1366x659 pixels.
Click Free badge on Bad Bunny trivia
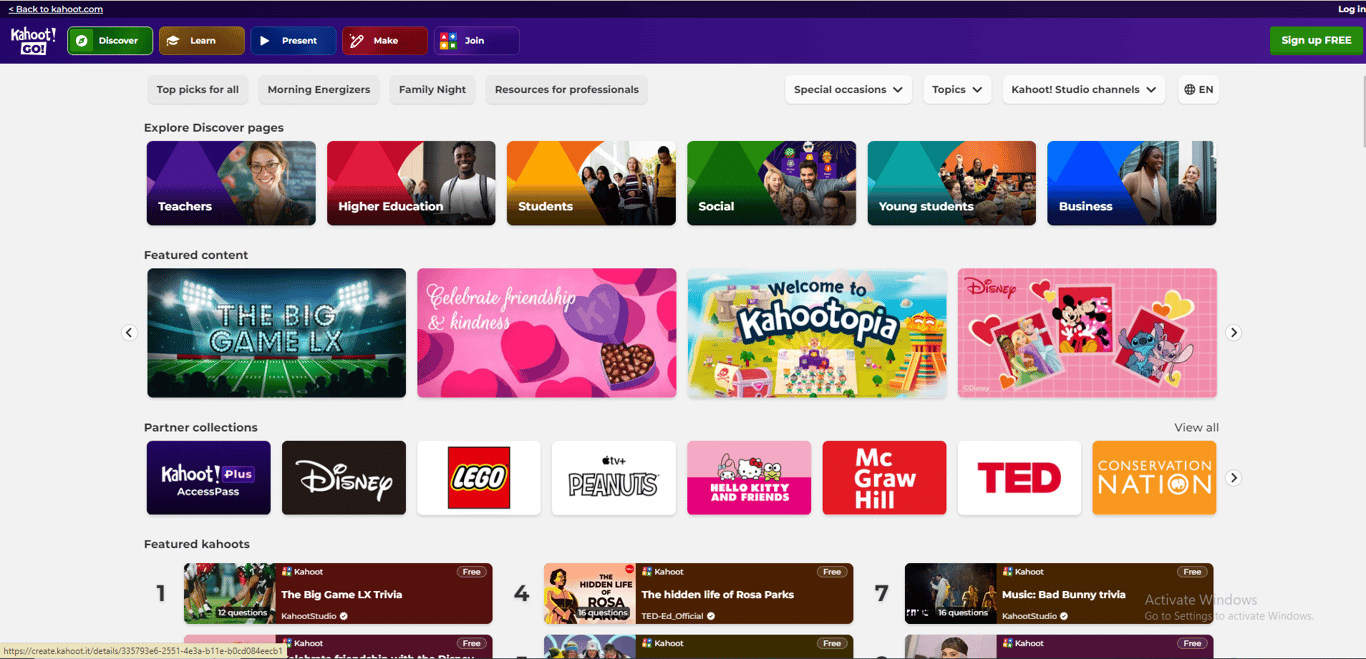pyautogui.click(x=1192, y=572)
